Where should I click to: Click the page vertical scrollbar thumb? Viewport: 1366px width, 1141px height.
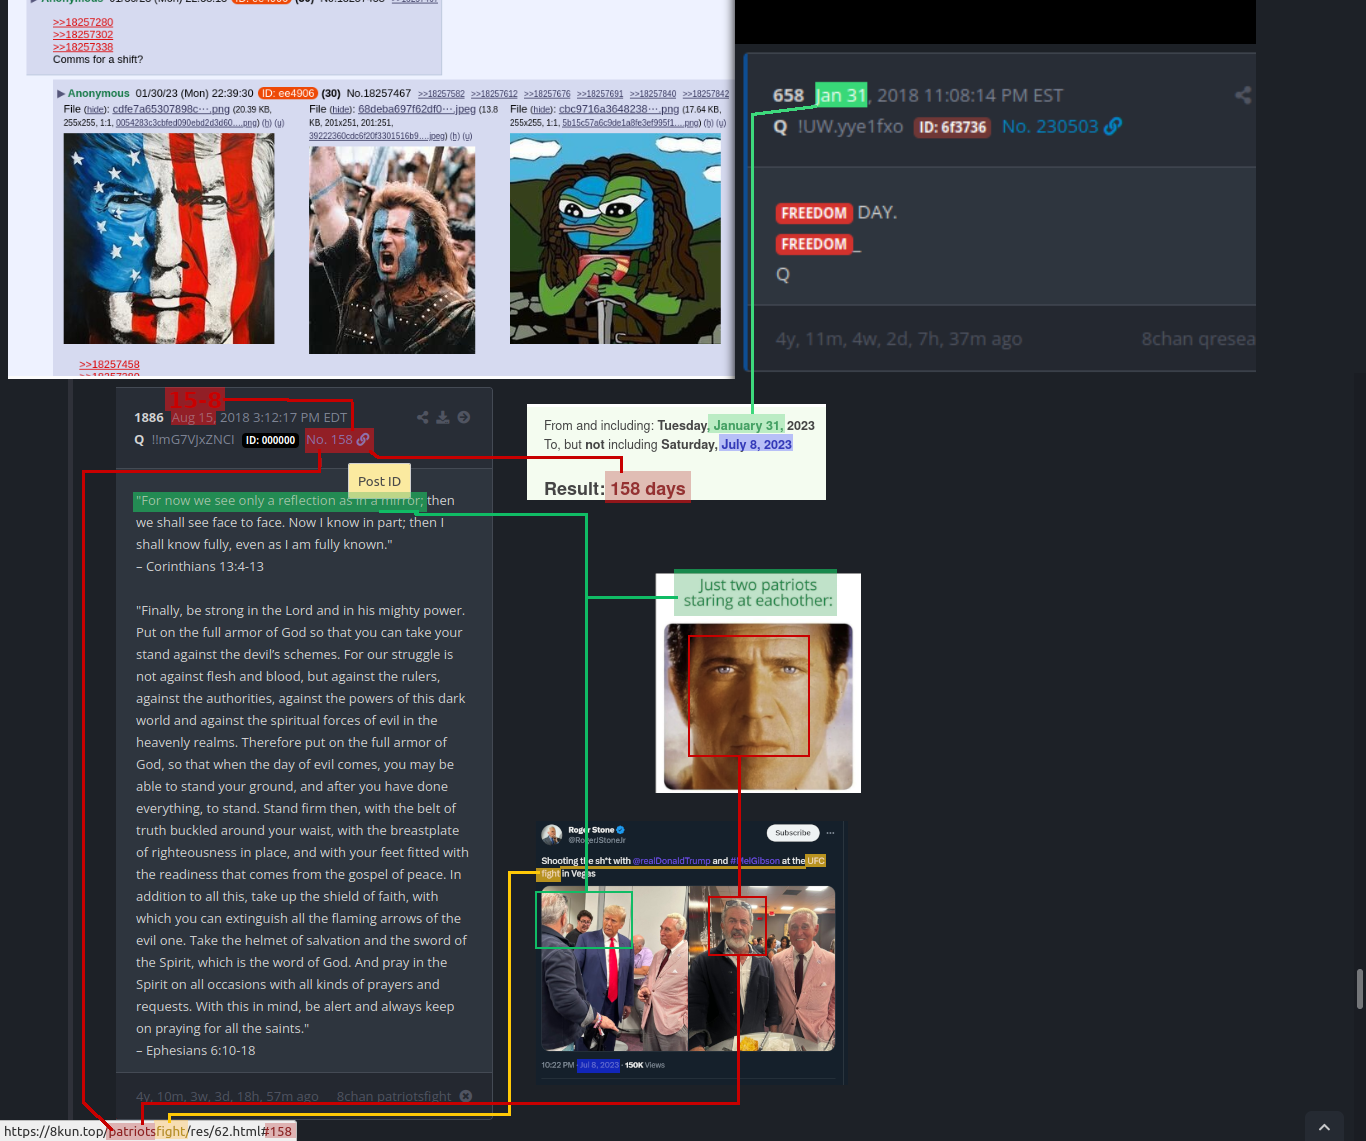1360,989
